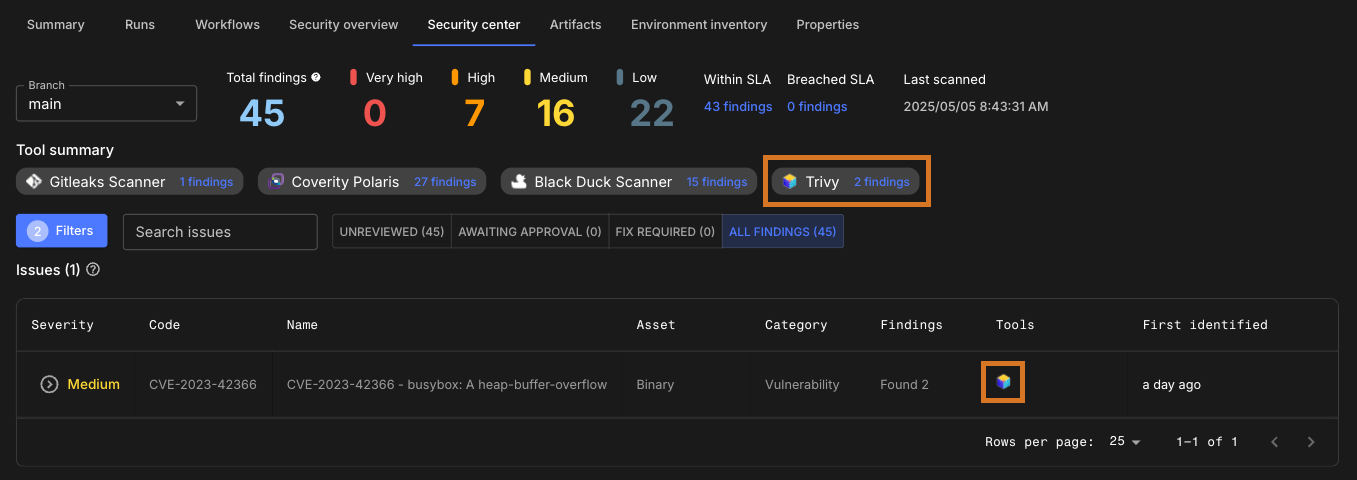This screenshot has height=480, width=1357.
Task: Click the Category column header
Action: click(x=796, y=324)
